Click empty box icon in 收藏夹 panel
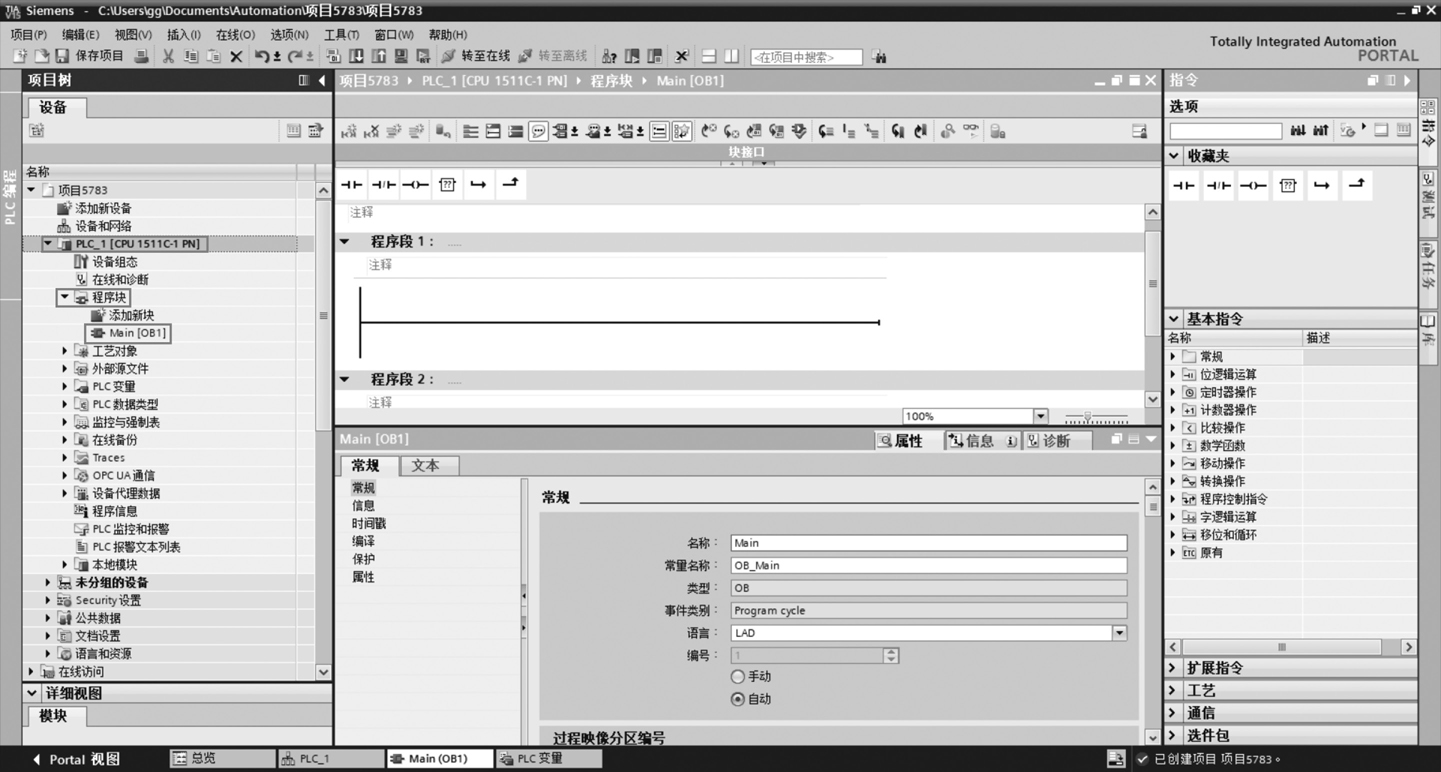The width and height of the screenshot is (1441, 772). click(x=1288, y=186)
